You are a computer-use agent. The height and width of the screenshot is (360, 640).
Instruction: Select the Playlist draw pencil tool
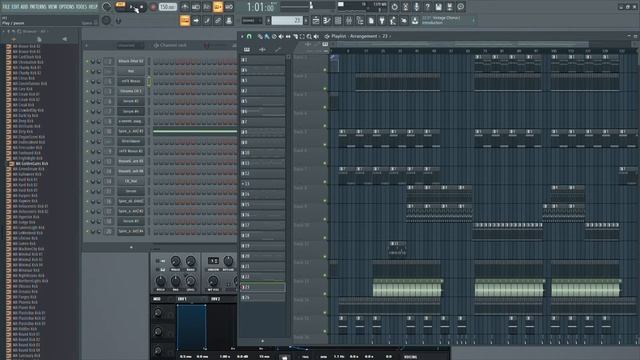coord(260,36)
